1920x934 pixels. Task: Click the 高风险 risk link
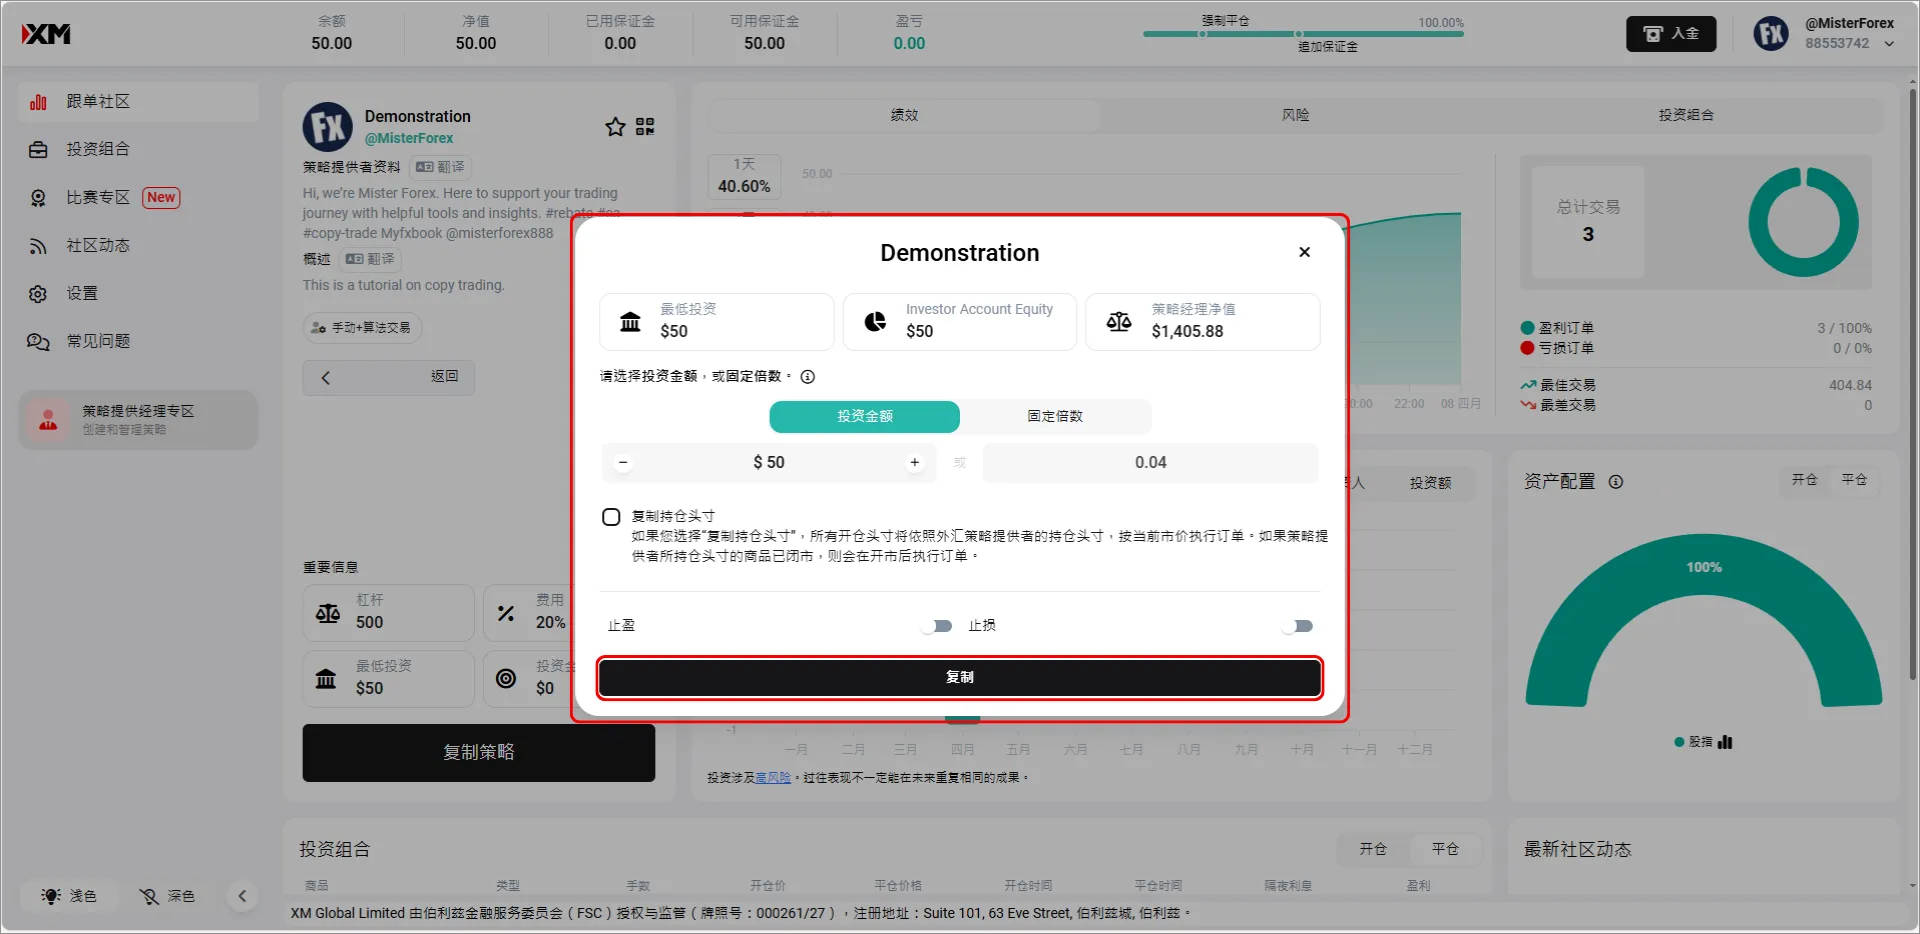(x=773, y=778)
